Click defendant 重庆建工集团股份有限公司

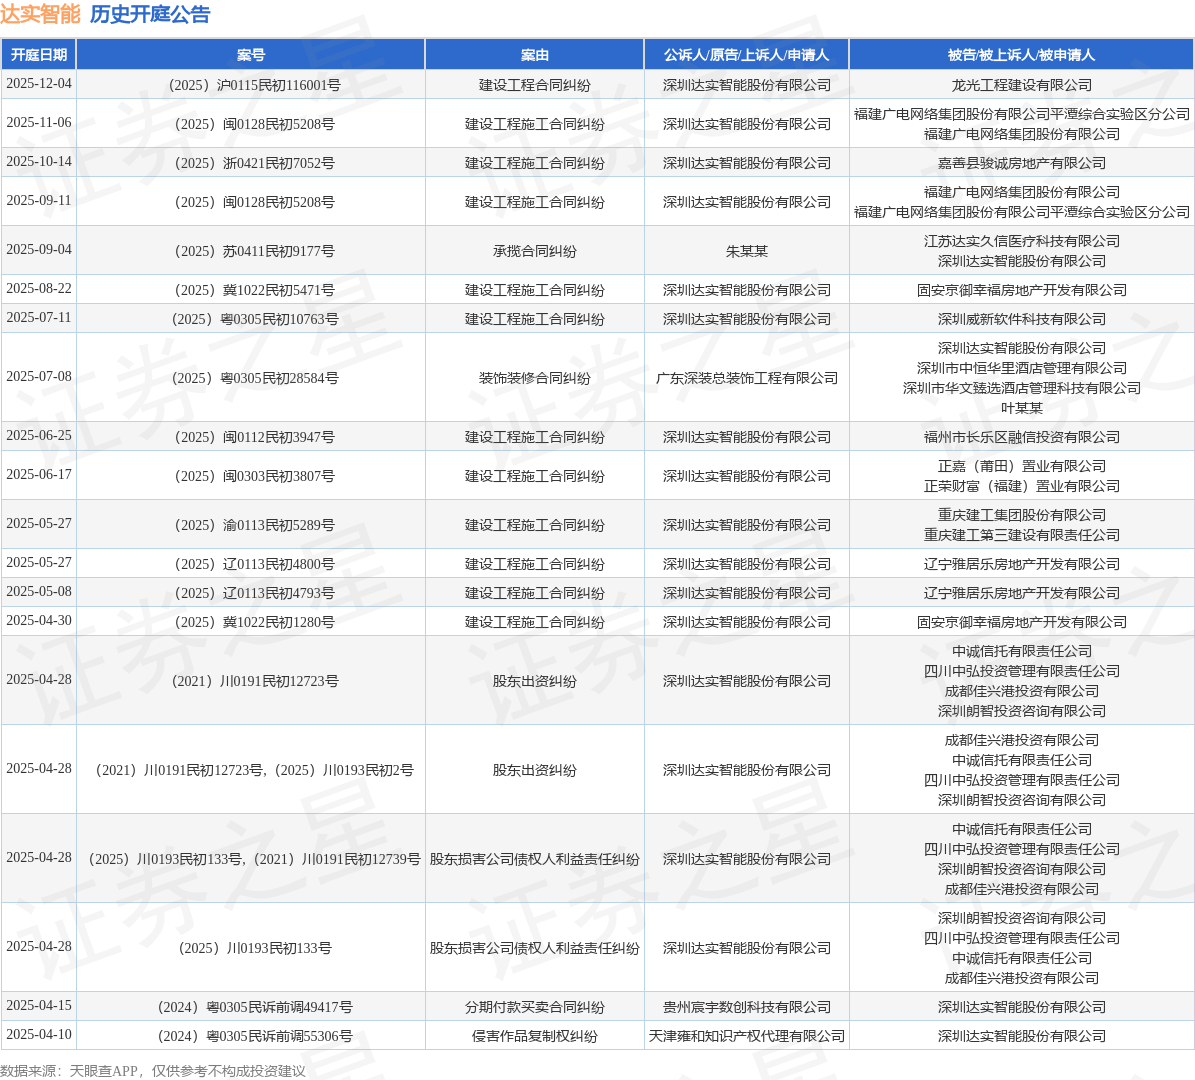click(x=1021, y=515)
